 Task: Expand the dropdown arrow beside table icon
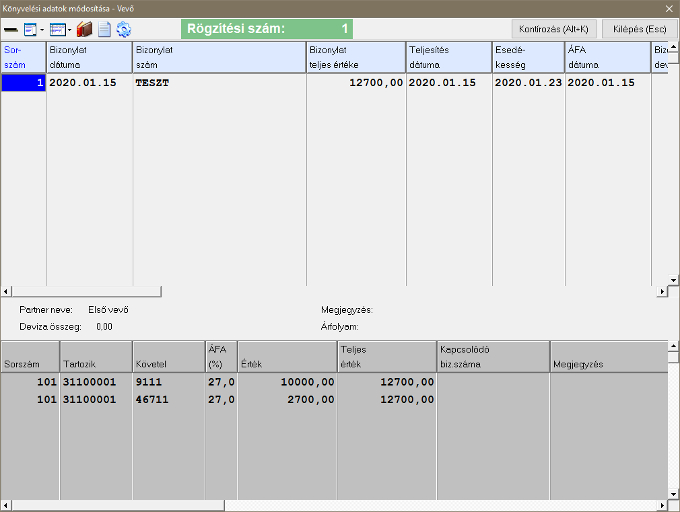pyautogui.click(x=70, y=30)
